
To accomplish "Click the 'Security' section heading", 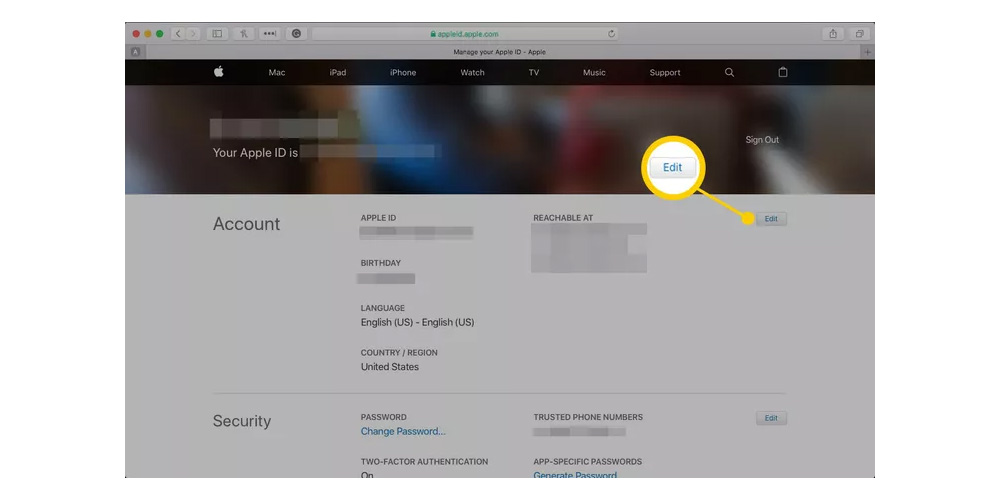I will pos(242,421).
